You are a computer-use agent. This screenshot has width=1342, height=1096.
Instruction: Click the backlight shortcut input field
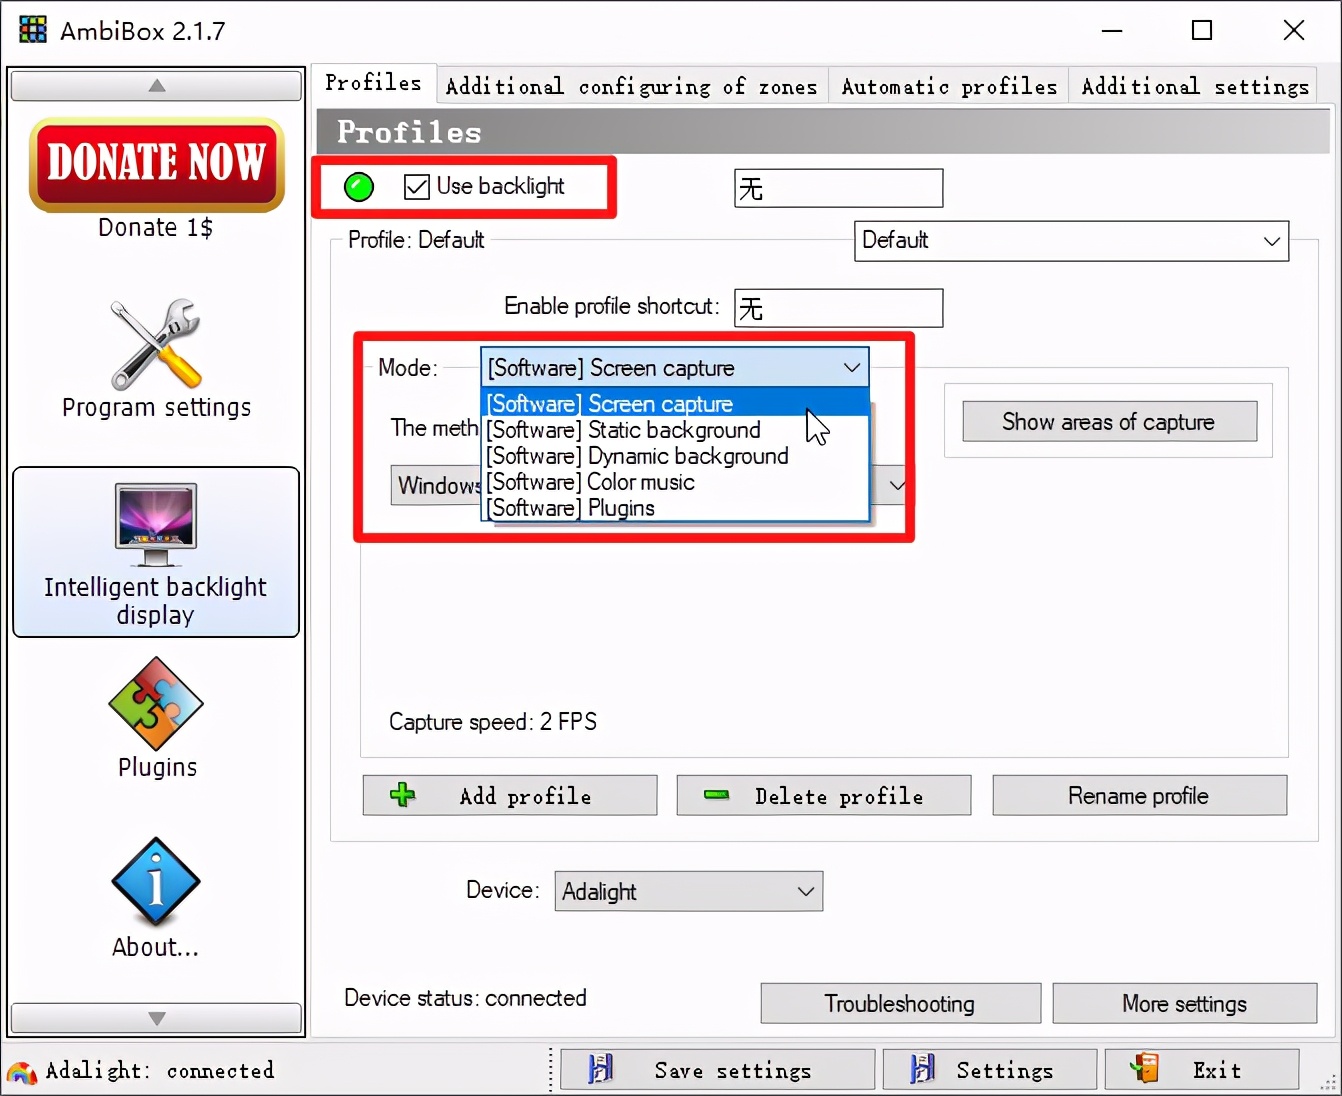(839, 188)
